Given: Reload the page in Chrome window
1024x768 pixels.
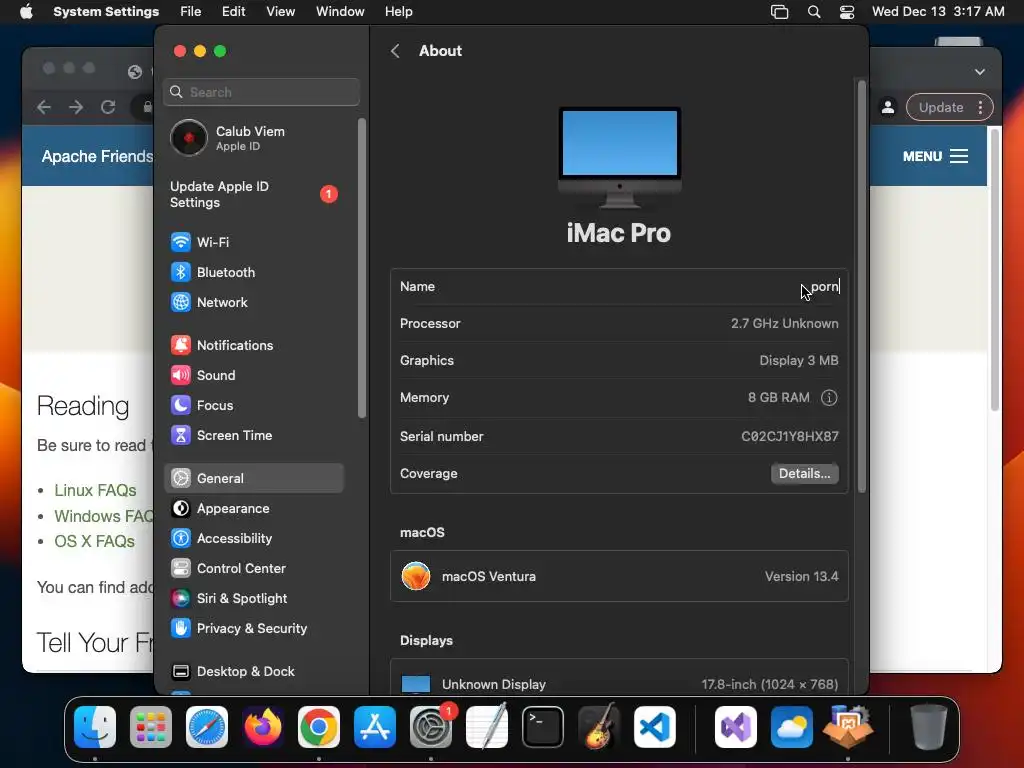Looking at the screenshot, I should (x=108, y=107).
